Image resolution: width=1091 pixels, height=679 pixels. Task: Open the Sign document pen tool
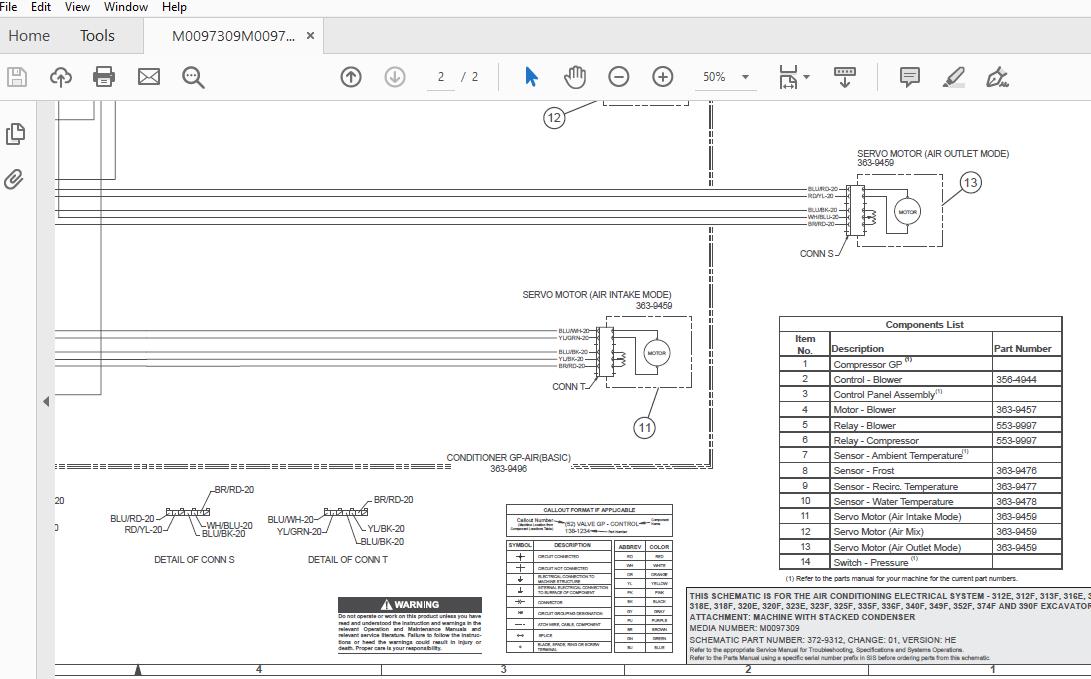click(x=998, y=77)
